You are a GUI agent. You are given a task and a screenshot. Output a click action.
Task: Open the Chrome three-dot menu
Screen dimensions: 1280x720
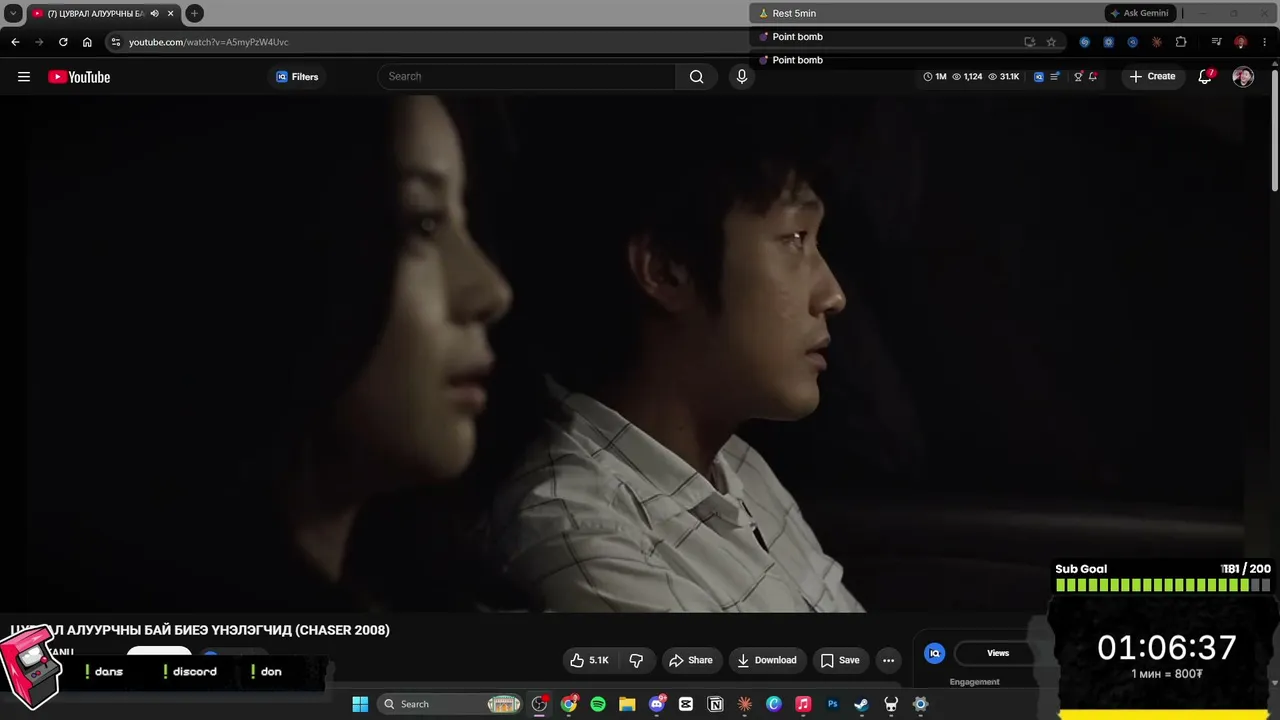click(x=1263, y=42)
